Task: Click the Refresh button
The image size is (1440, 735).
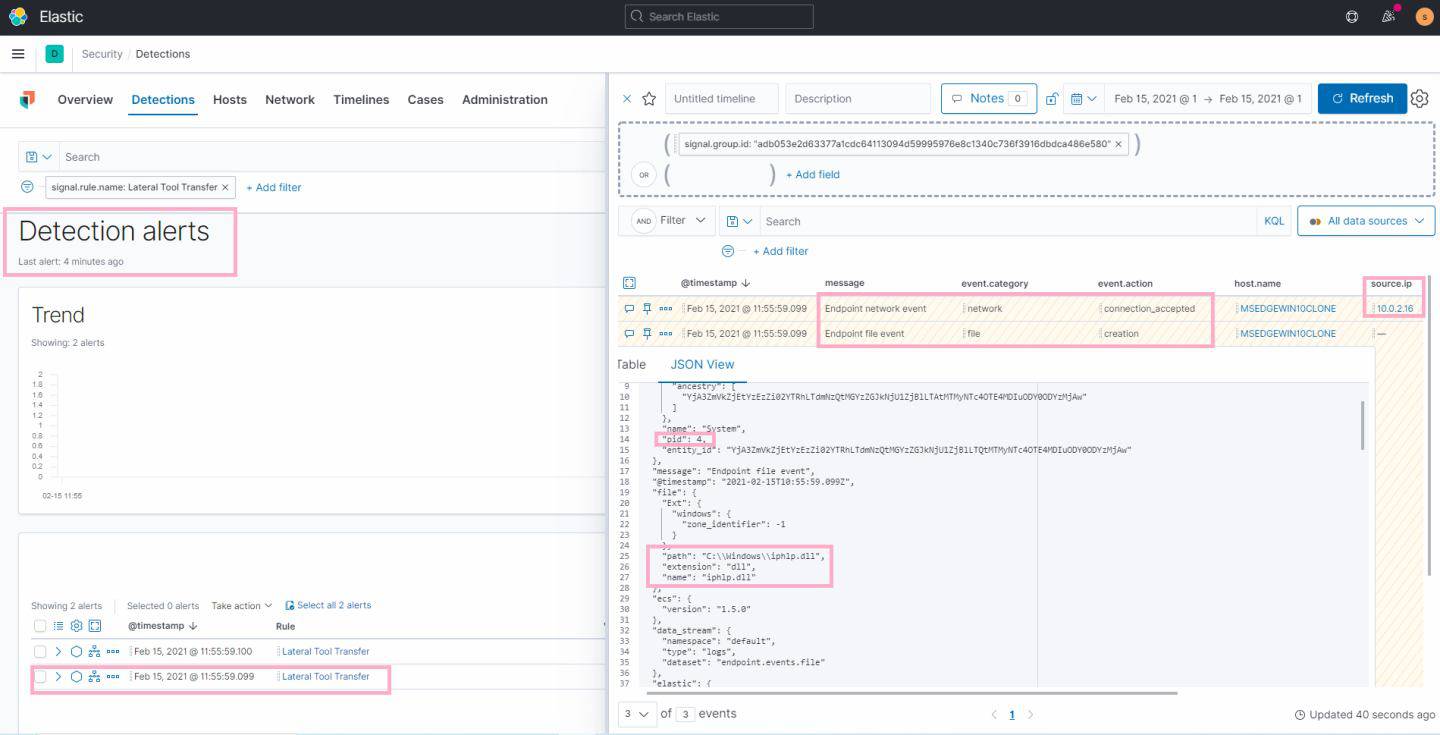Action: coord(1362,98)
